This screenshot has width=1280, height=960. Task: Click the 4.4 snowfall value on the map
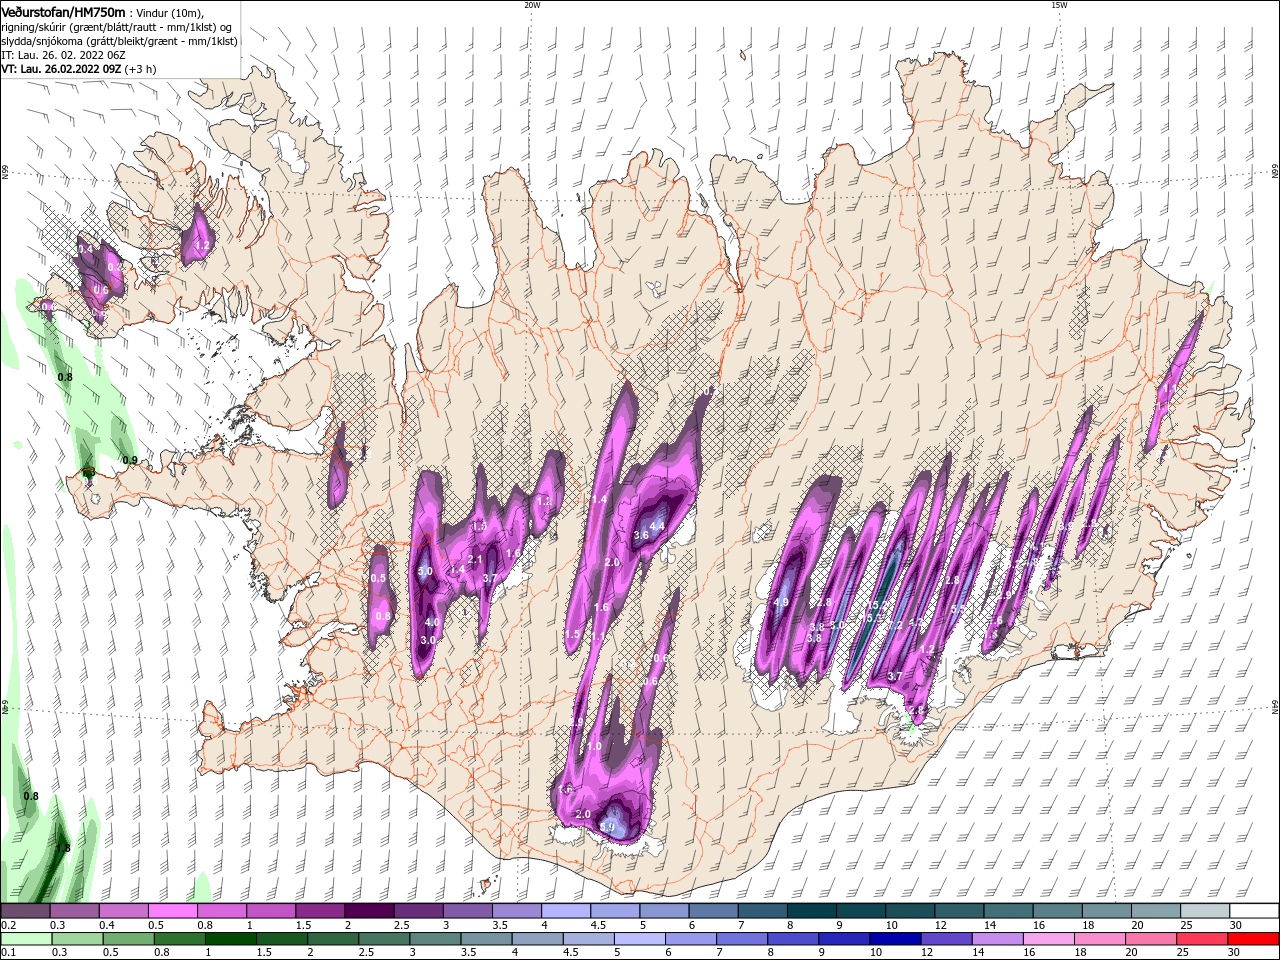tap(657, 526)
